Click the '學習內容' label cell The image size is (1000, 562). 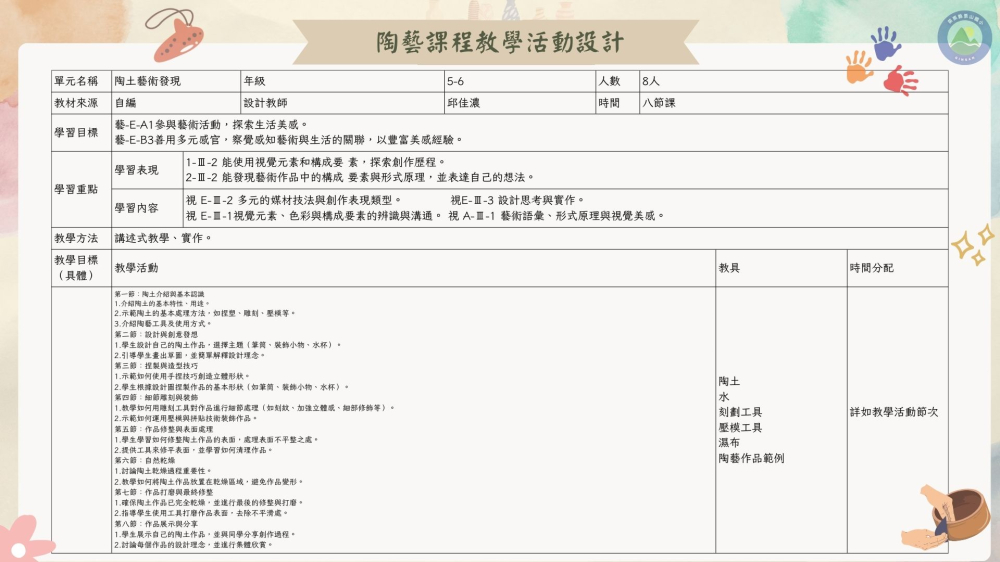[147, 208]
